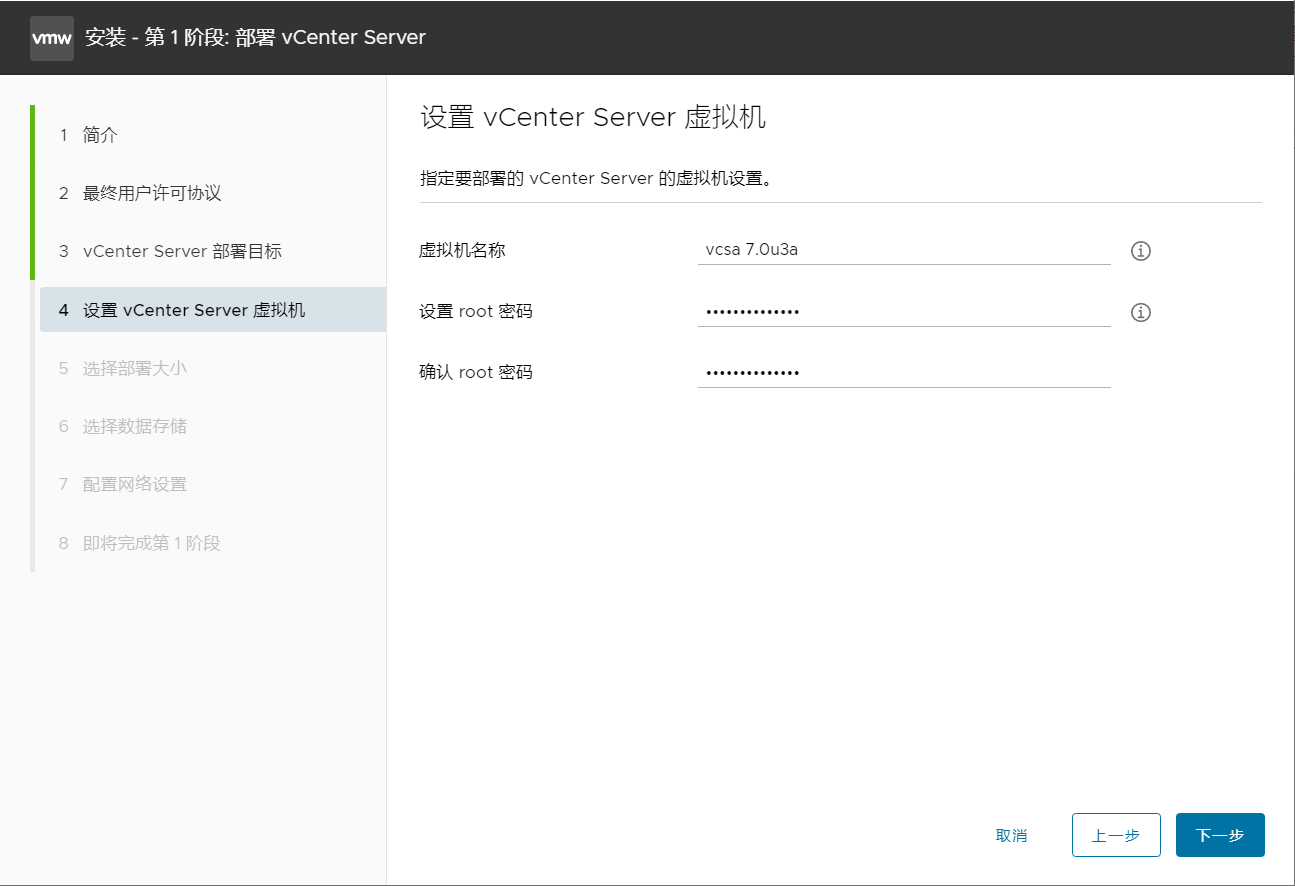Image resolution: width=1295 pixels, height=886 pixels.
Task: Open the info tooltip beside 虚拟机名称
Action: [x=1140, y=251]
